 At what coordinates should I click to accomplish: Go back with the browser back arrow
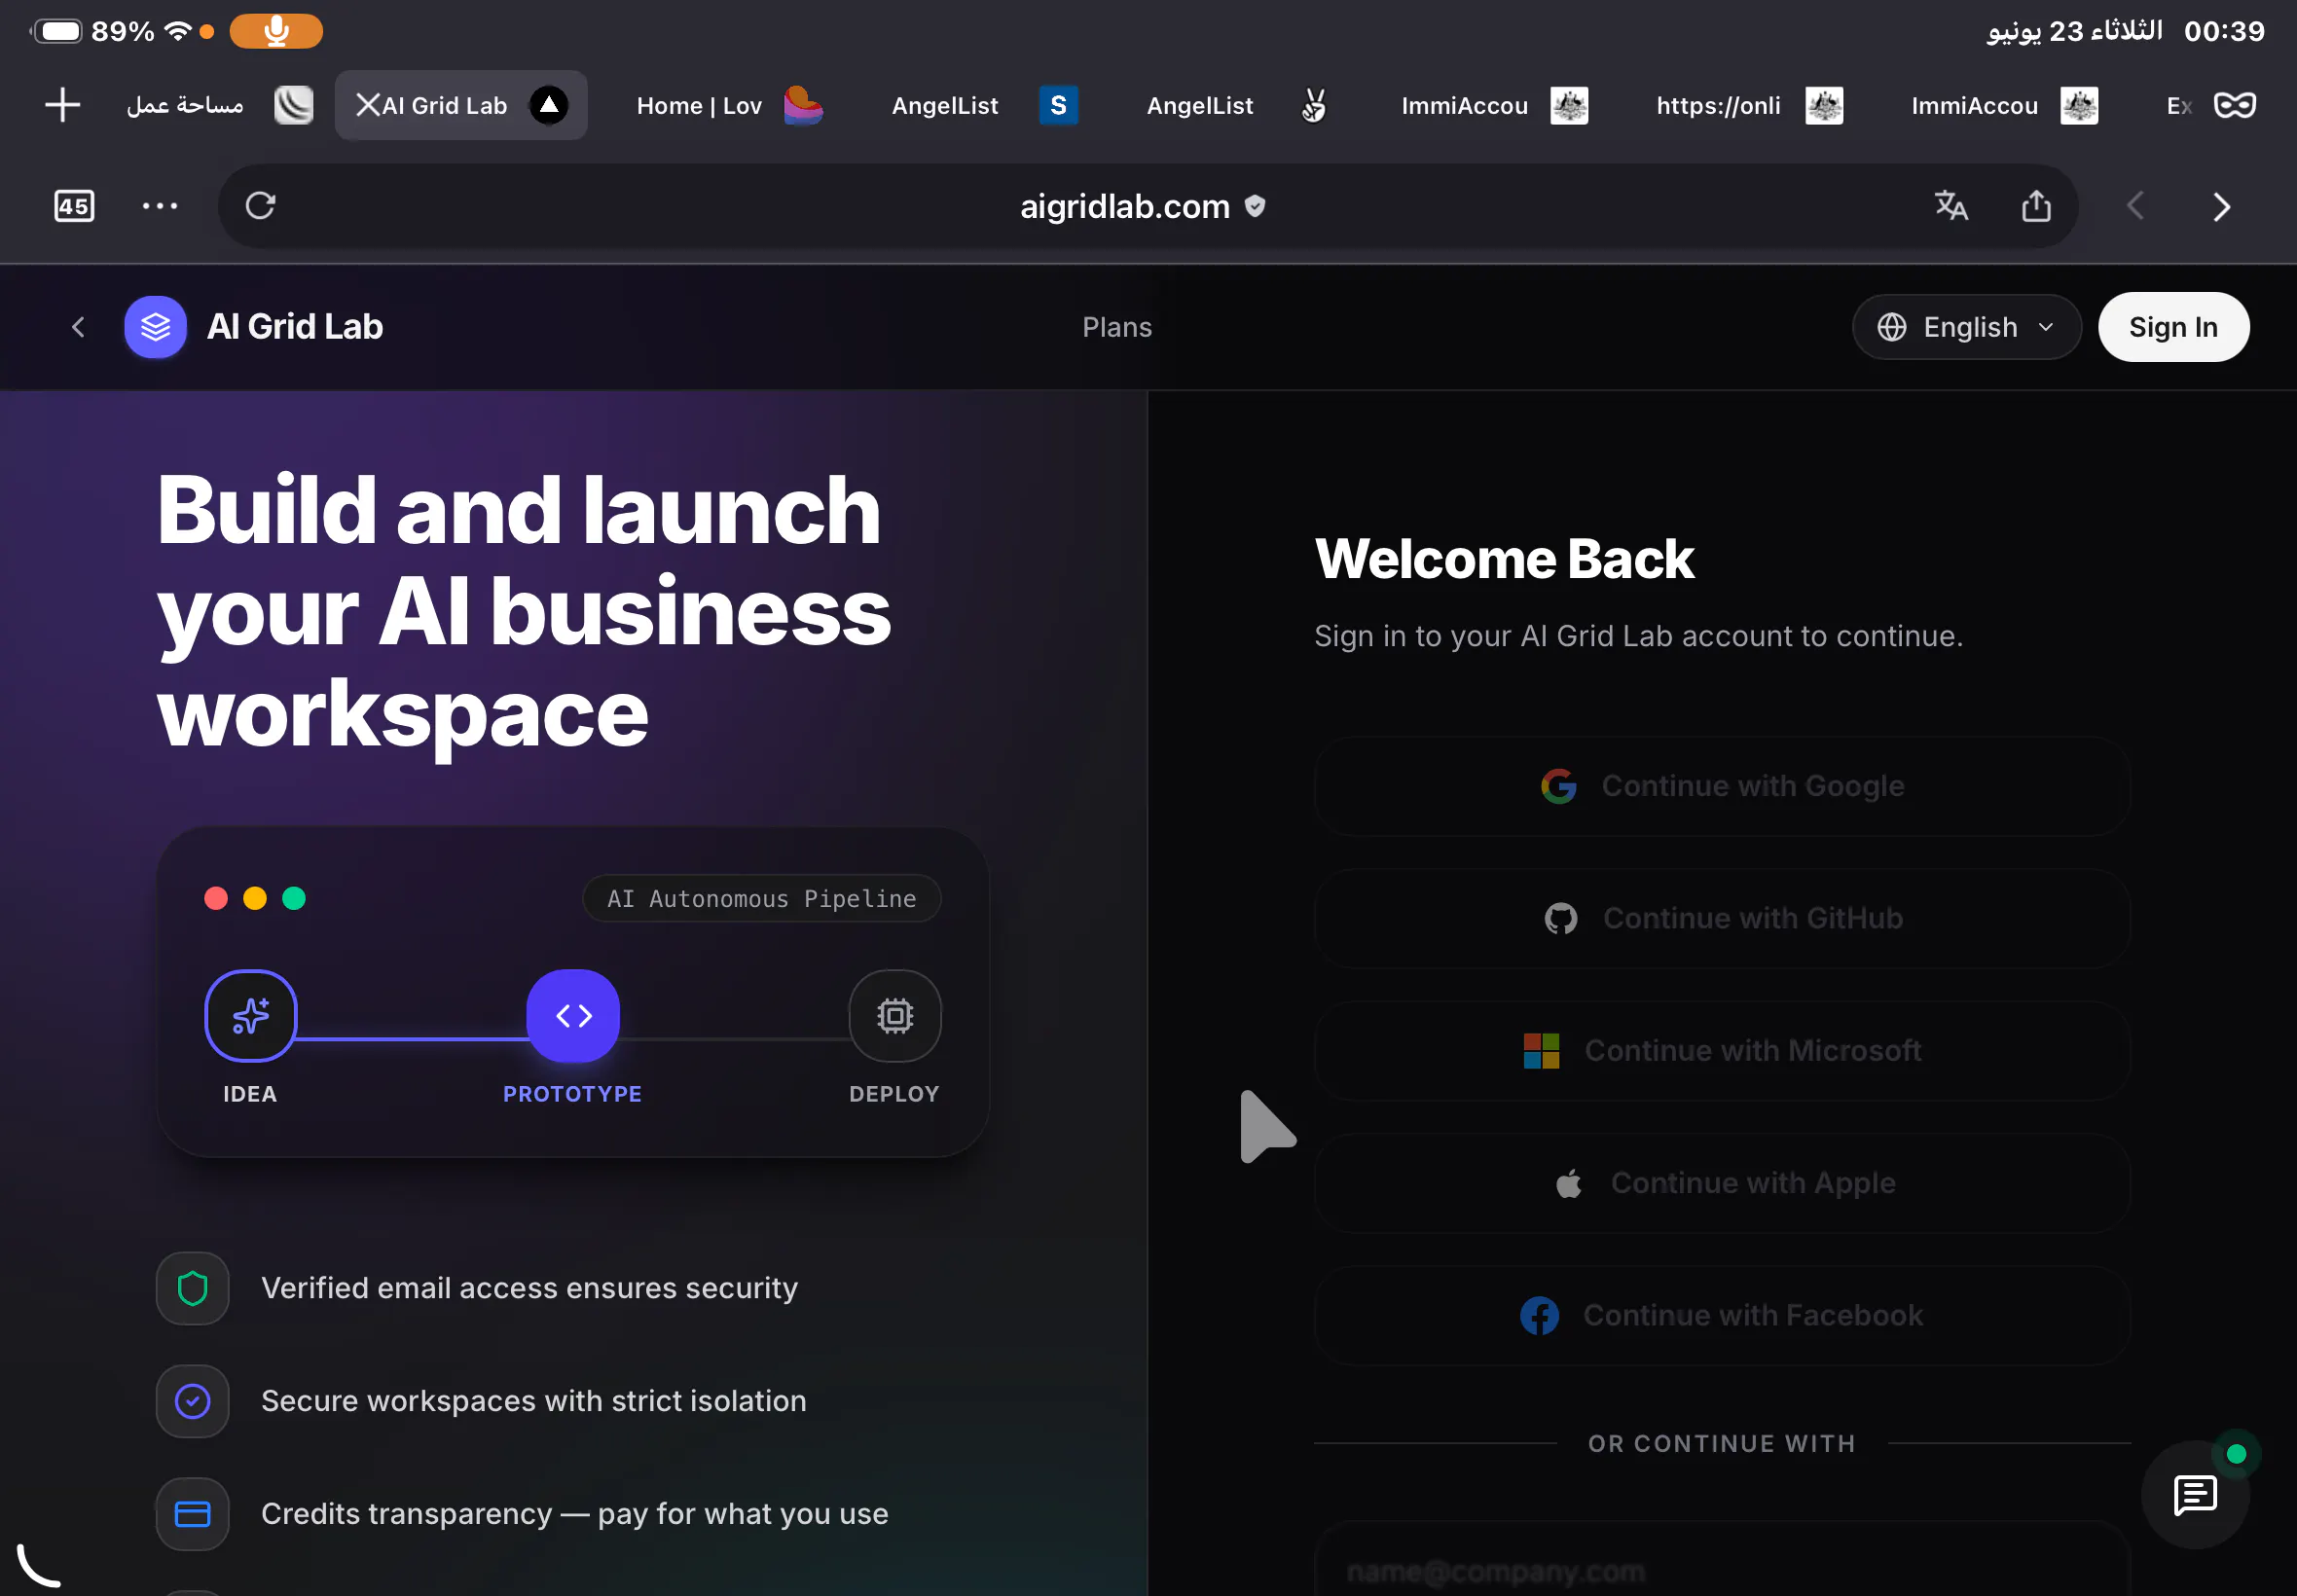(x=2135, y=206)
